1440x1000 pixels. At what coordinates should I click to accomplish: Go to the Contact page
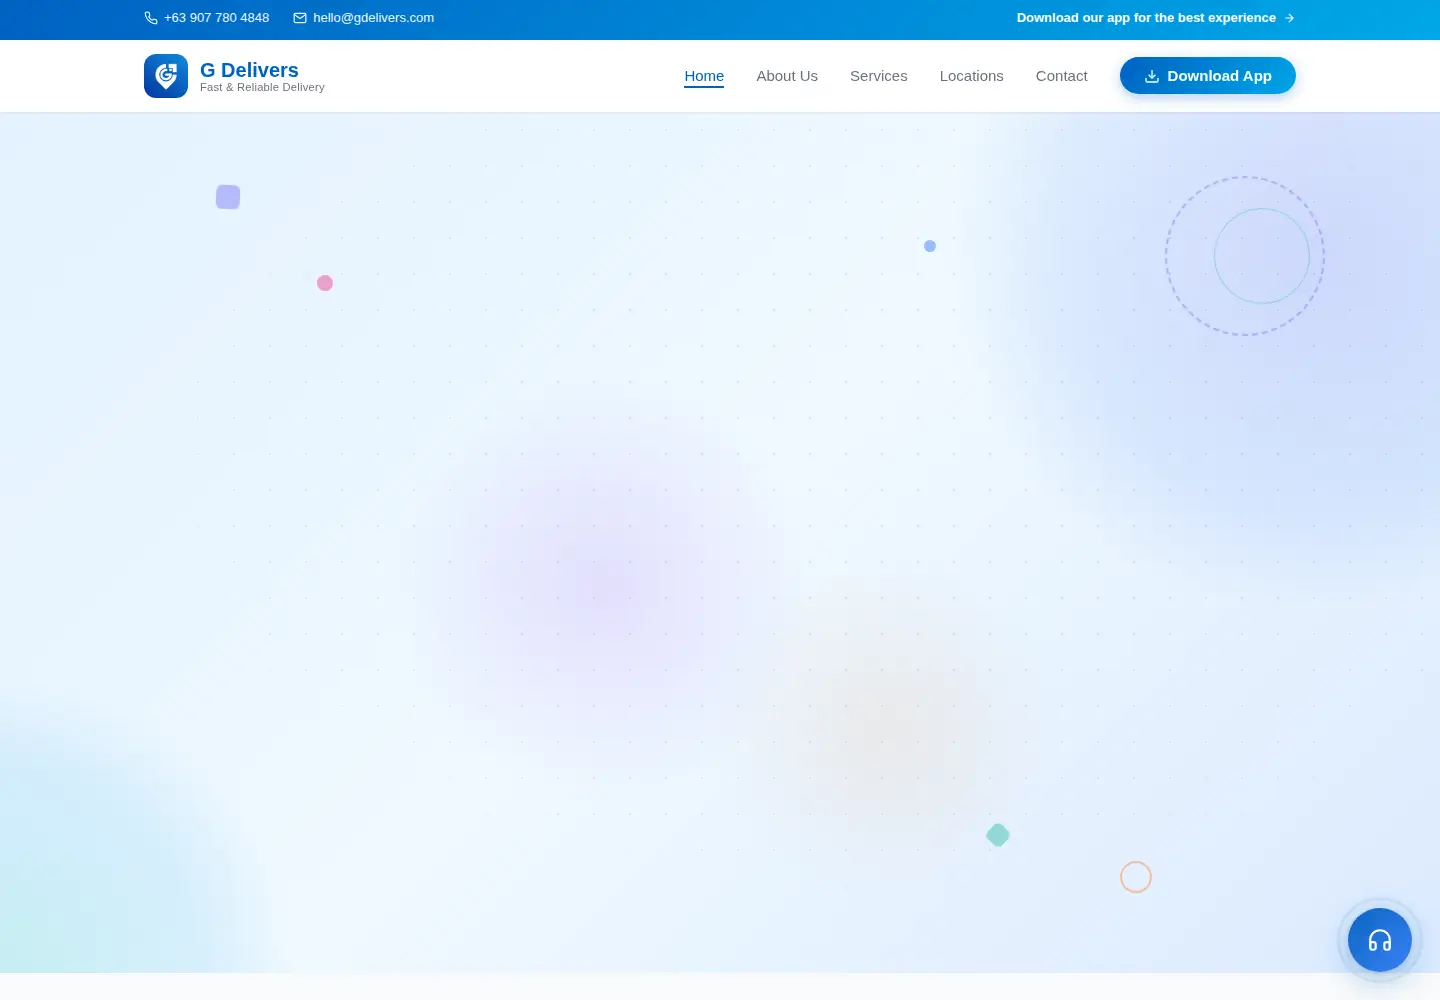click(1062, 76)
